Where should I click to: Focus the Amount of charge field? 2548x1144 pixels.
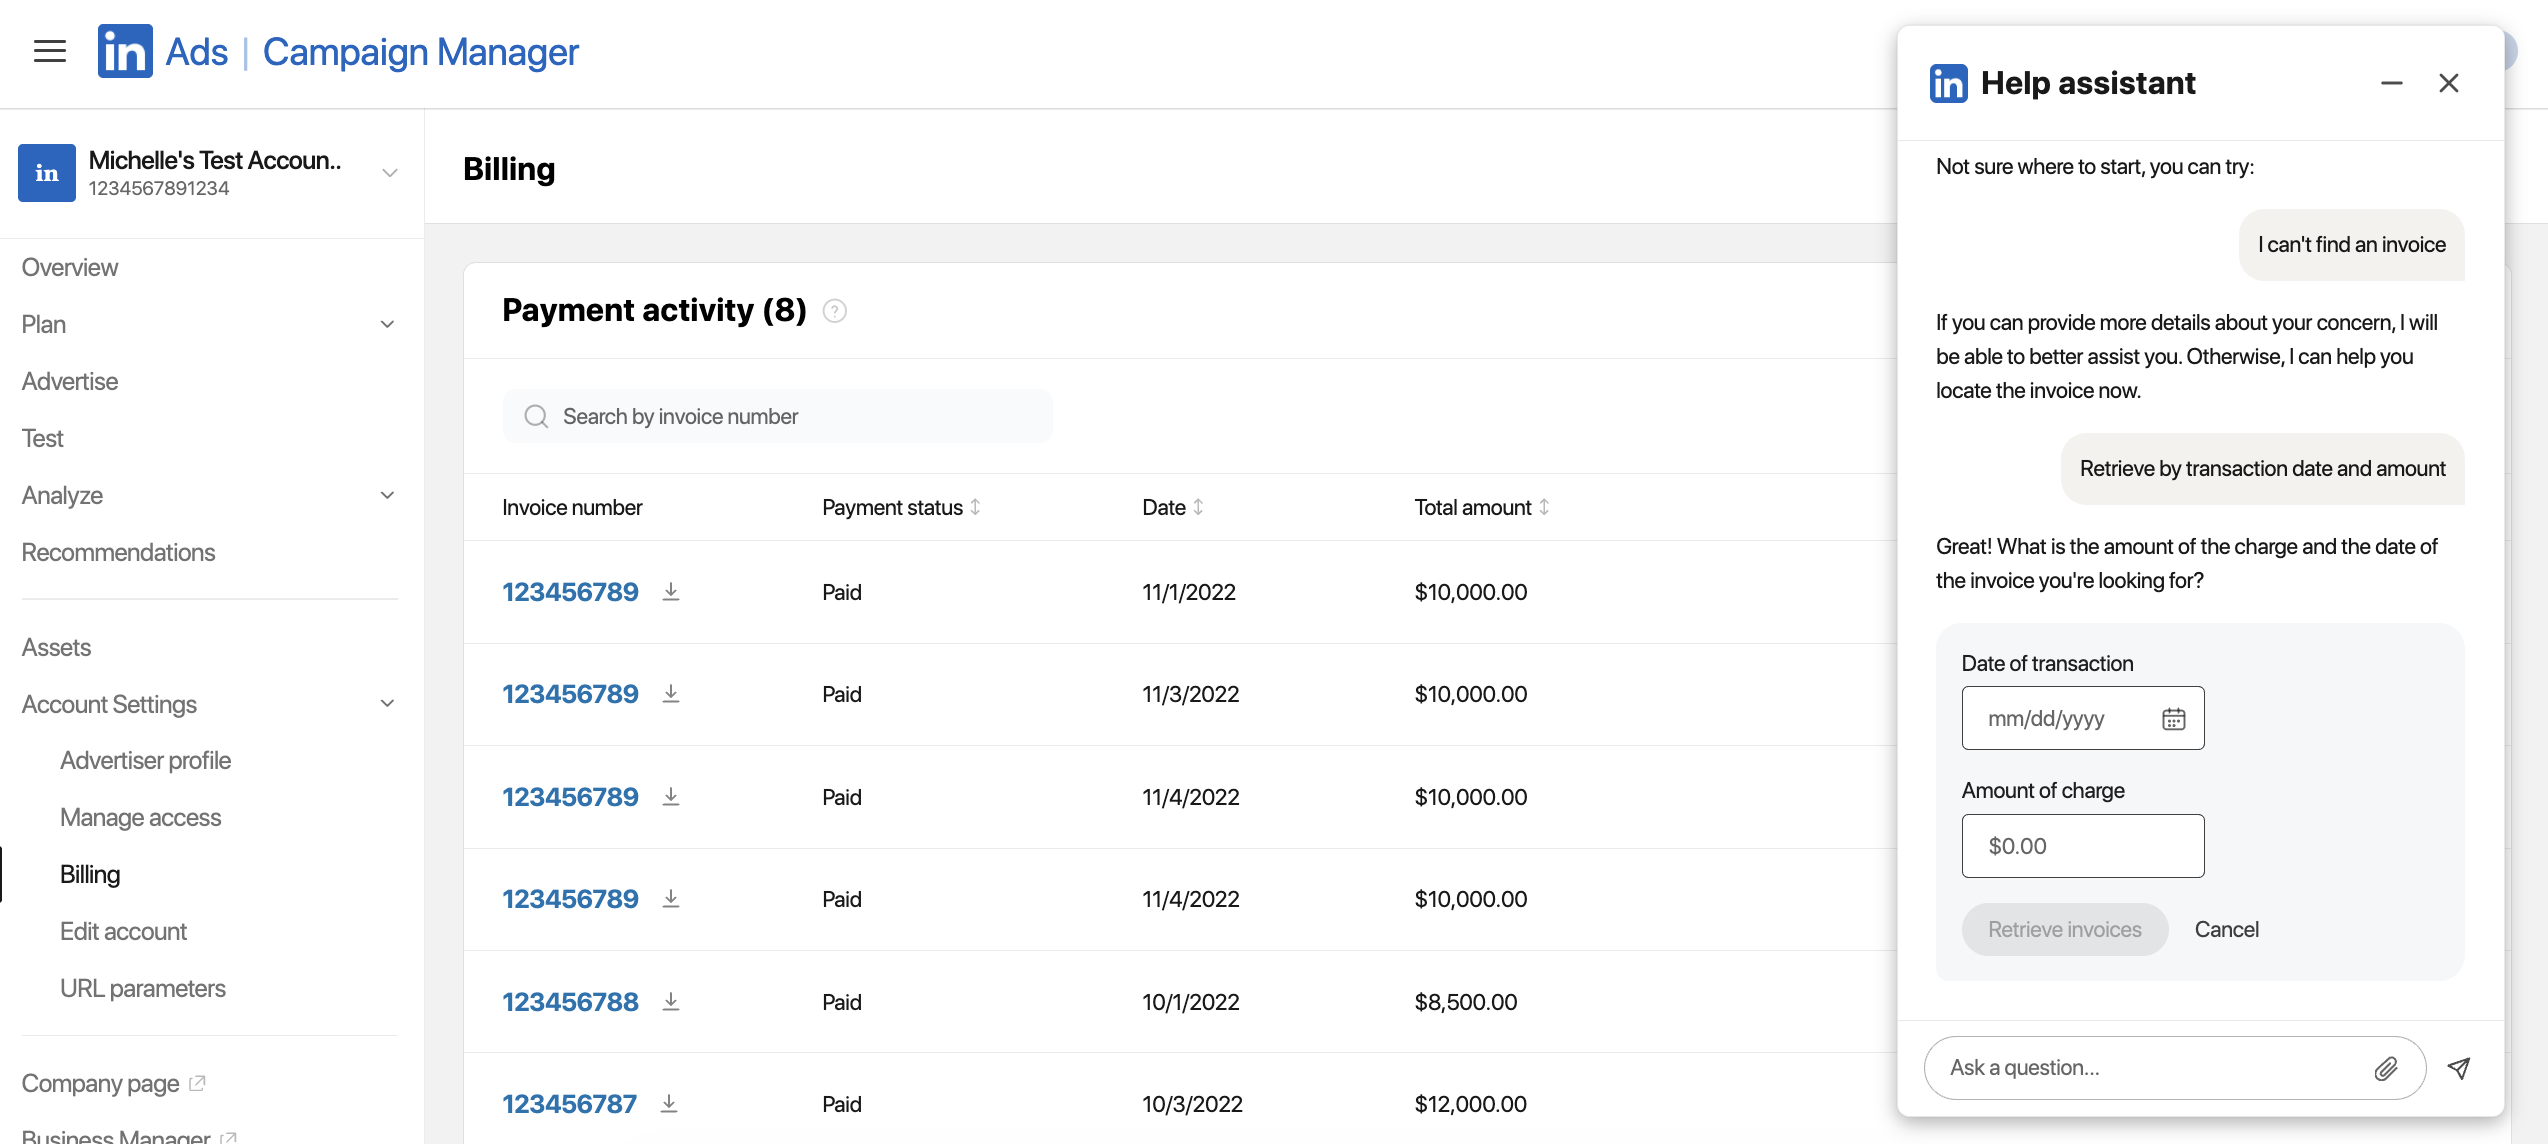pyautogui.click(x=2083, y=846)
